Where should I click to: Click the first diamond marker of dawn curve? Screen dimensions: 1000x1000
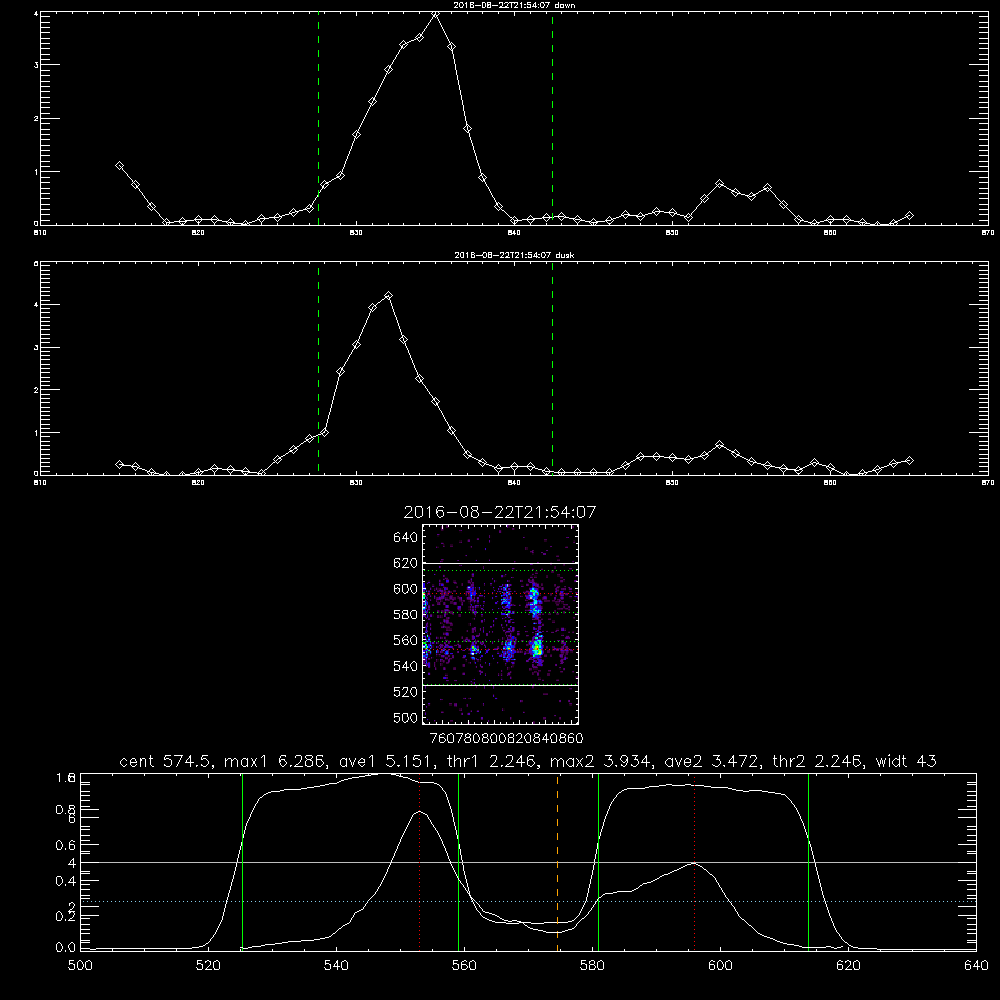pyautogui.click(x=119, y=166)
